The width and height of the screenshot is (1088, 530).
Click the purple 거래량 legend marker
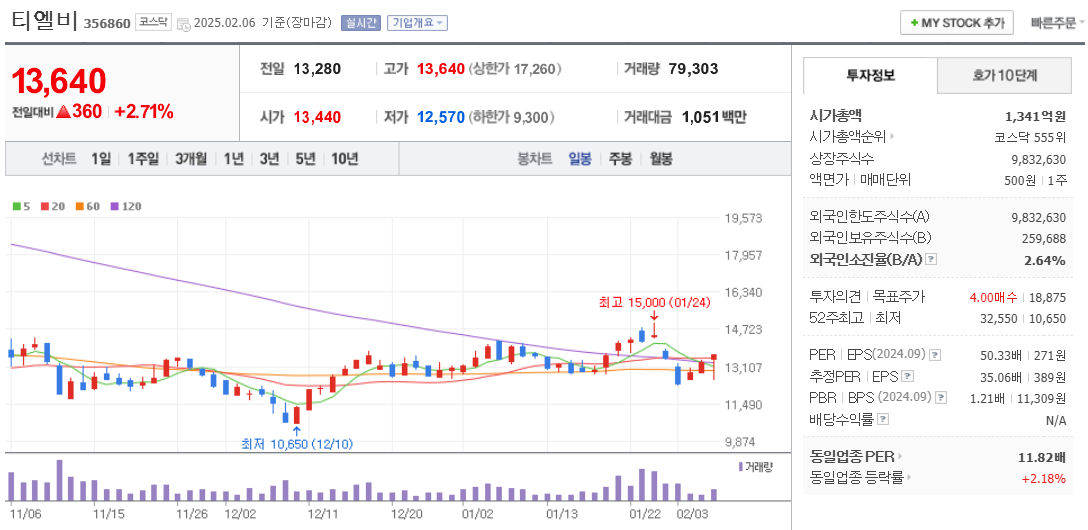point(741,466)
